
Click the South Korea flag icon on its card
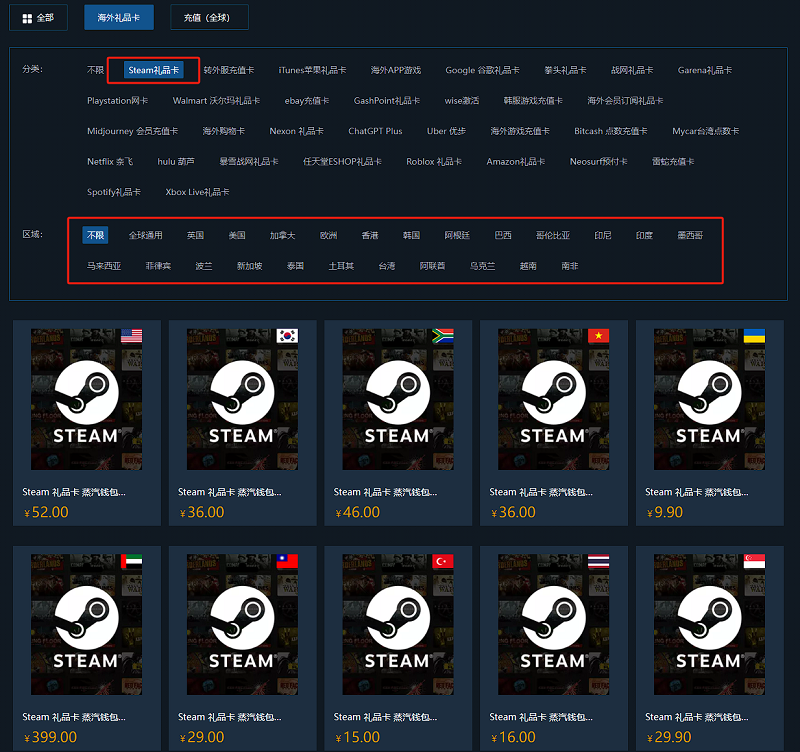coord(287,336)
